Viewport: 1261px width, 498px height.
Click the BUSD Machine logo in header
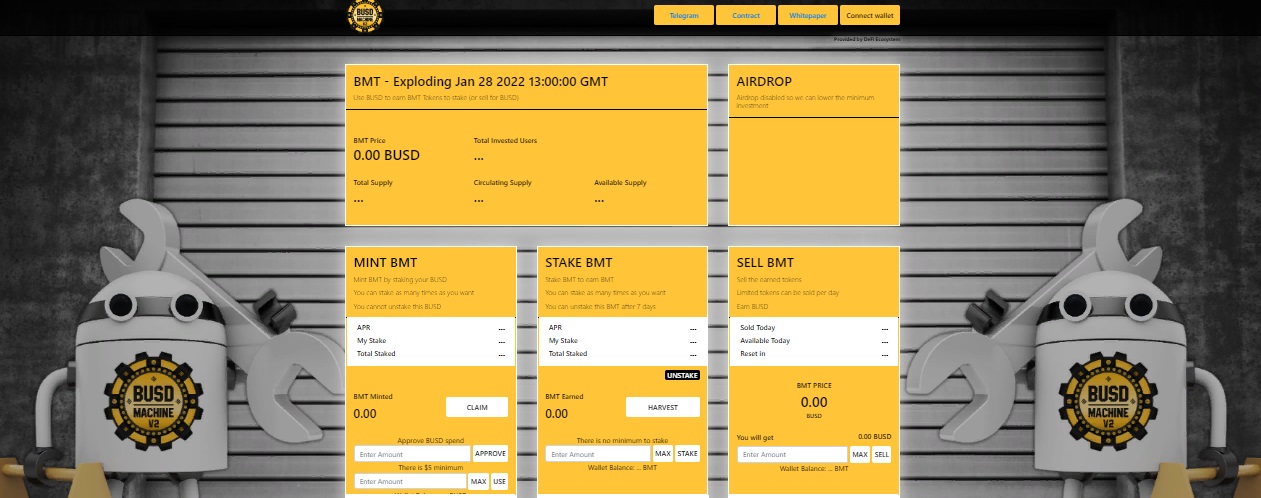[x=365, y=14]
